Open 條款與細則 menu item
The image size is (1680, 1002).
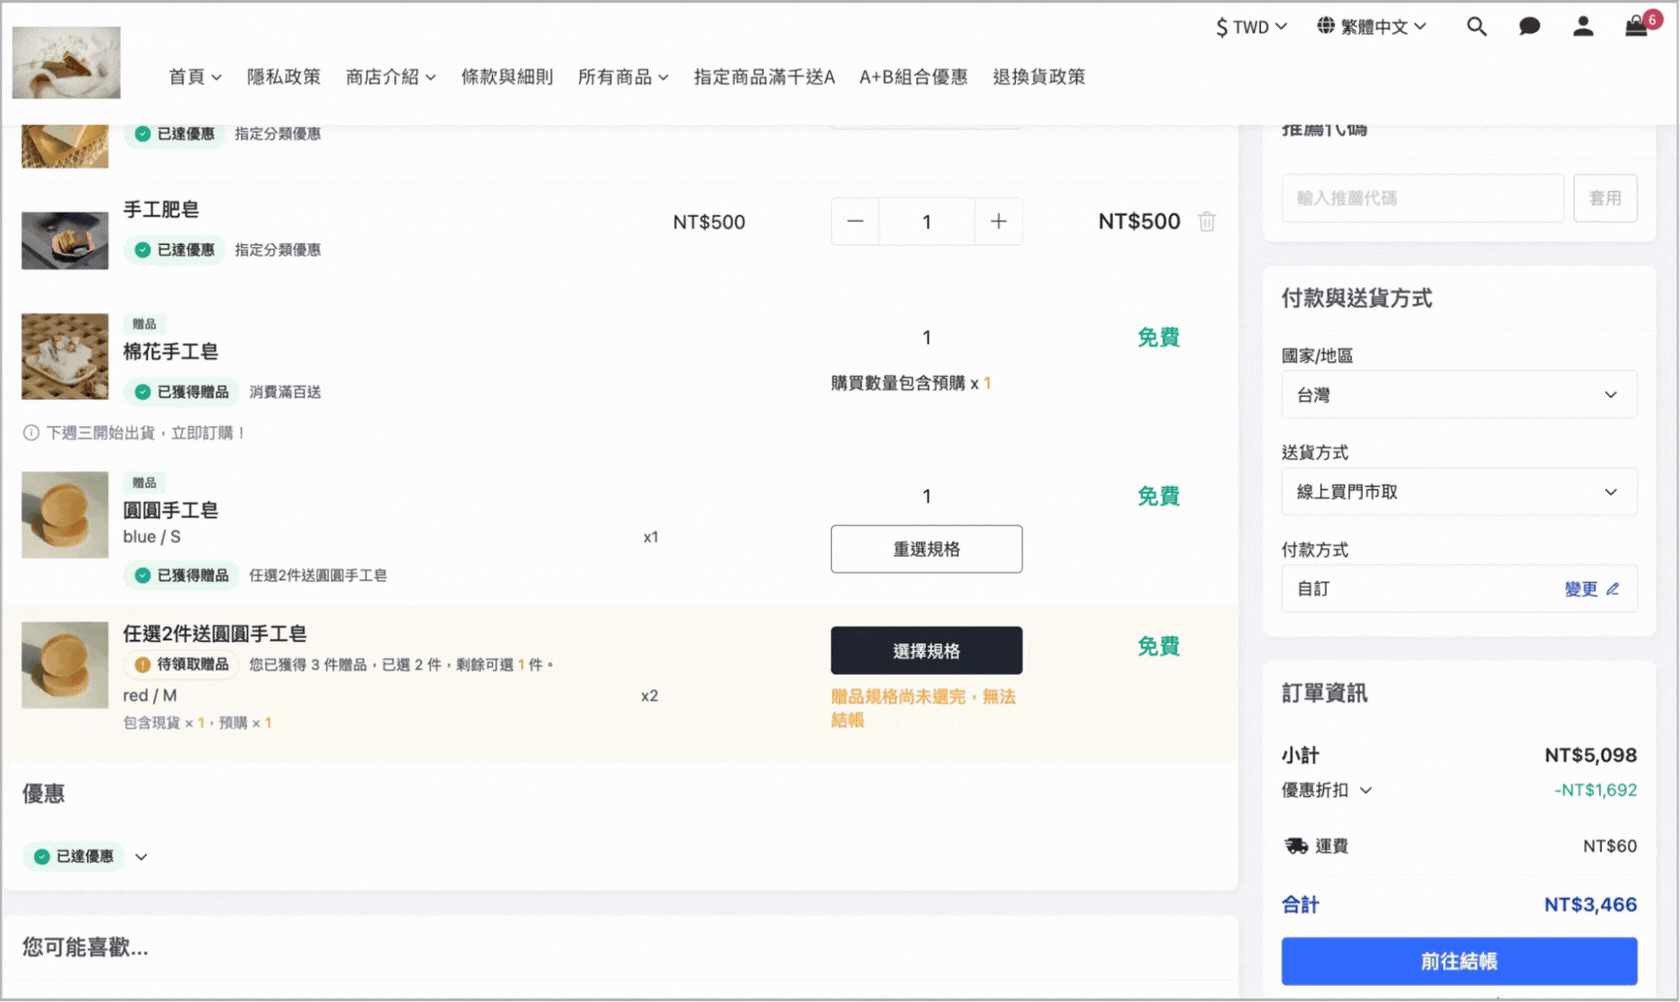(x=507, y=77)
